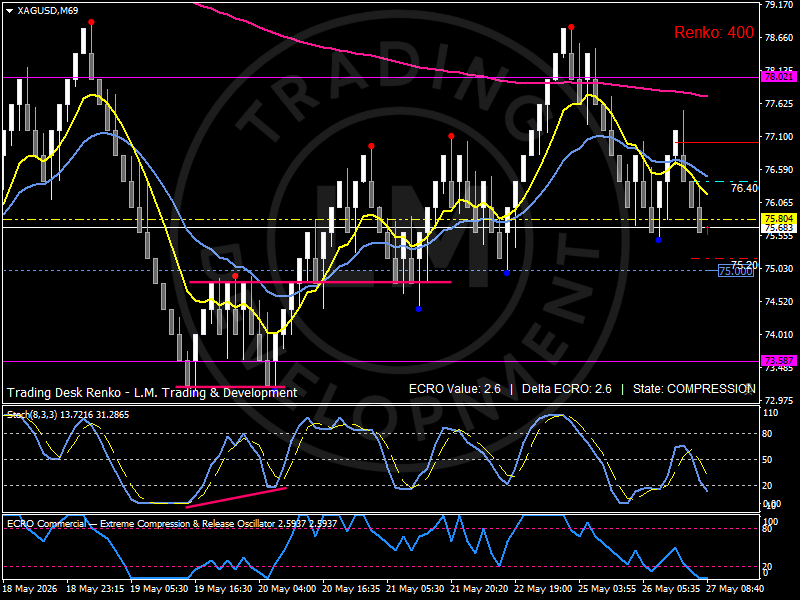Select the 75.20 level text label
The width and height of the screenshot is (800, 600).
point(744,265)
